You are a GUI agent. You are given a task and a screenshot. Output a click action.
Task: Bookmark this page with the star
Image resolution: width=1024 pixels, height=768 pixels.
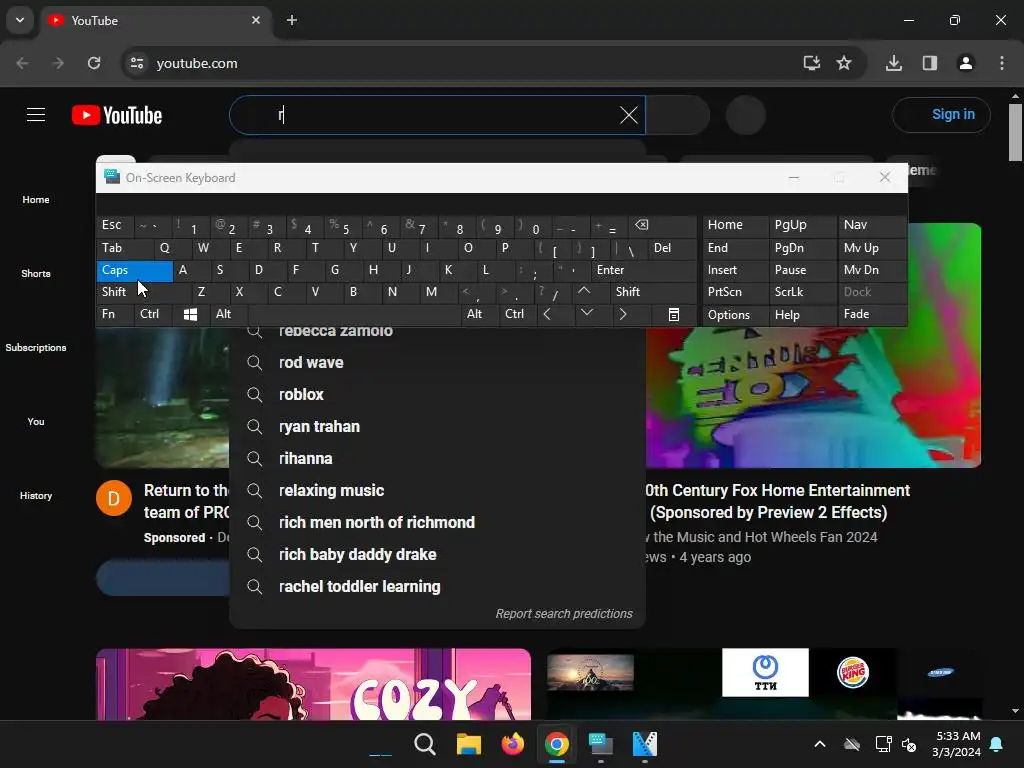click(x=844, y=63)
